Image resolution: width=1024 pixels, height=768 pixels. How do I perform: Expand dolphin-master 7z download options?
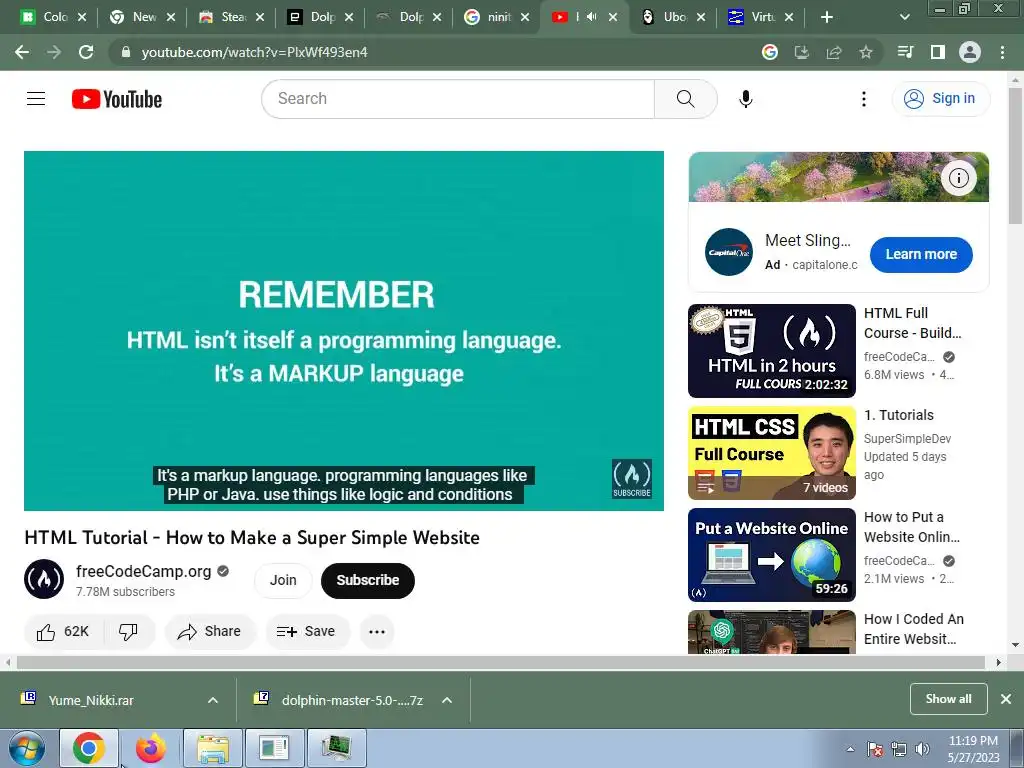click(447, 700)
